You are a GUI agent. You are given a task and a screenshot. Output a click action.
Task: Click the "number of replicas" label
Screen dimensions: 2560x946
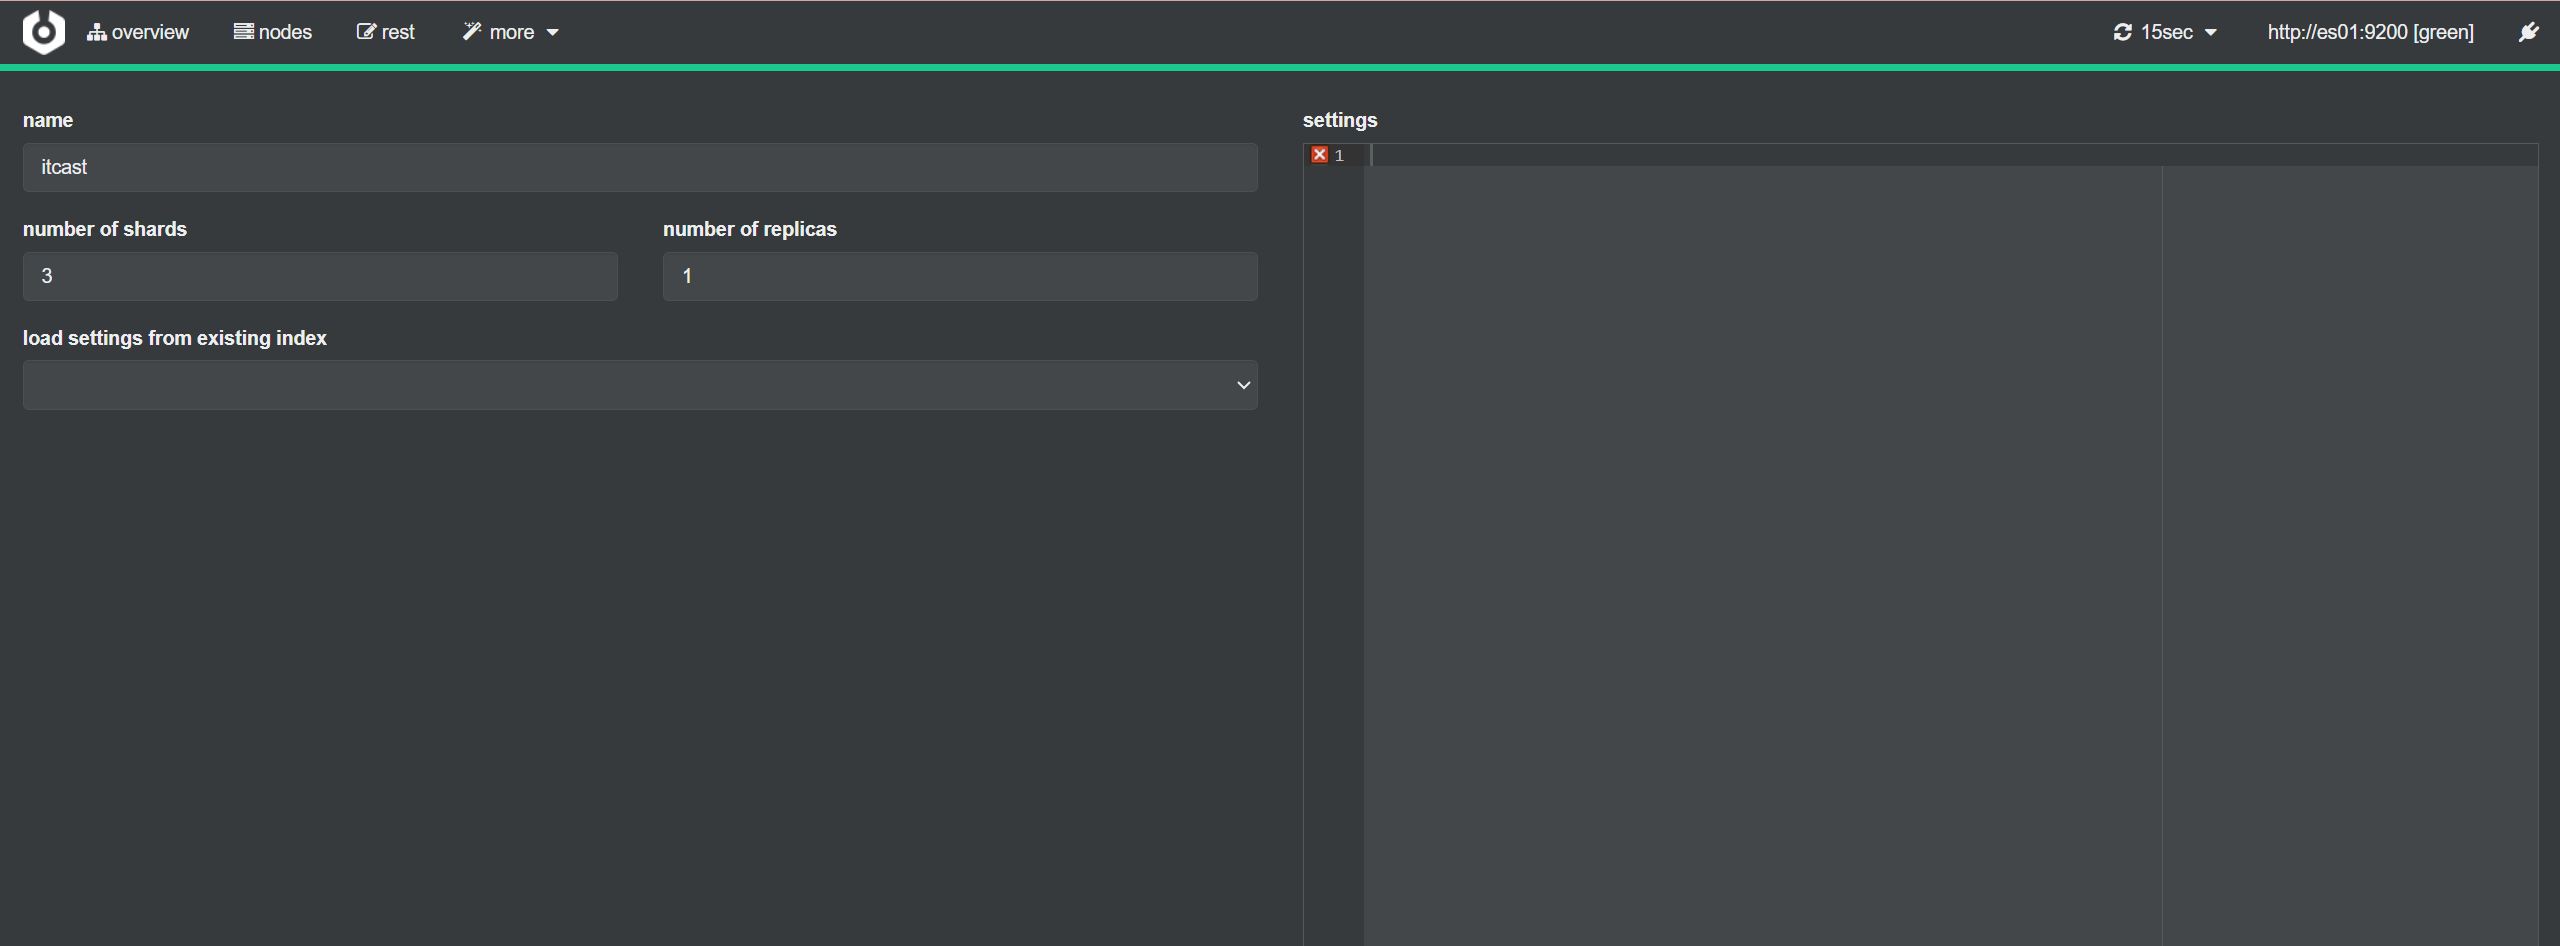[x=750, y=229]
